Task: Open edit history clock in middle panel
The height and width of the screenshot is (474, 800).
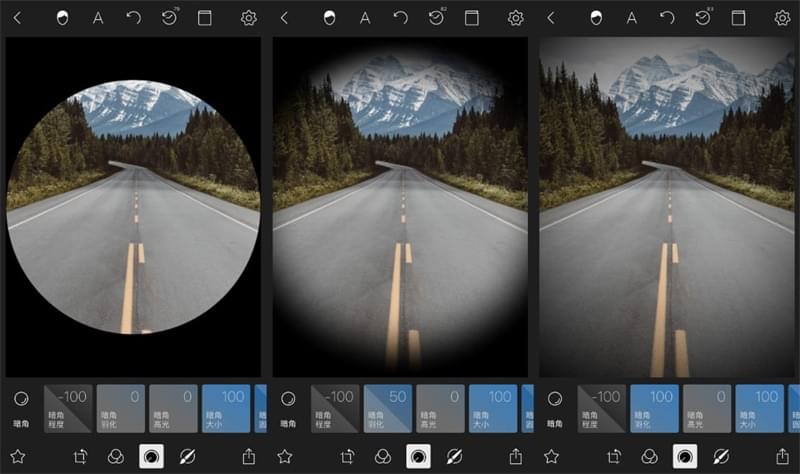Action: pos(435,18)
